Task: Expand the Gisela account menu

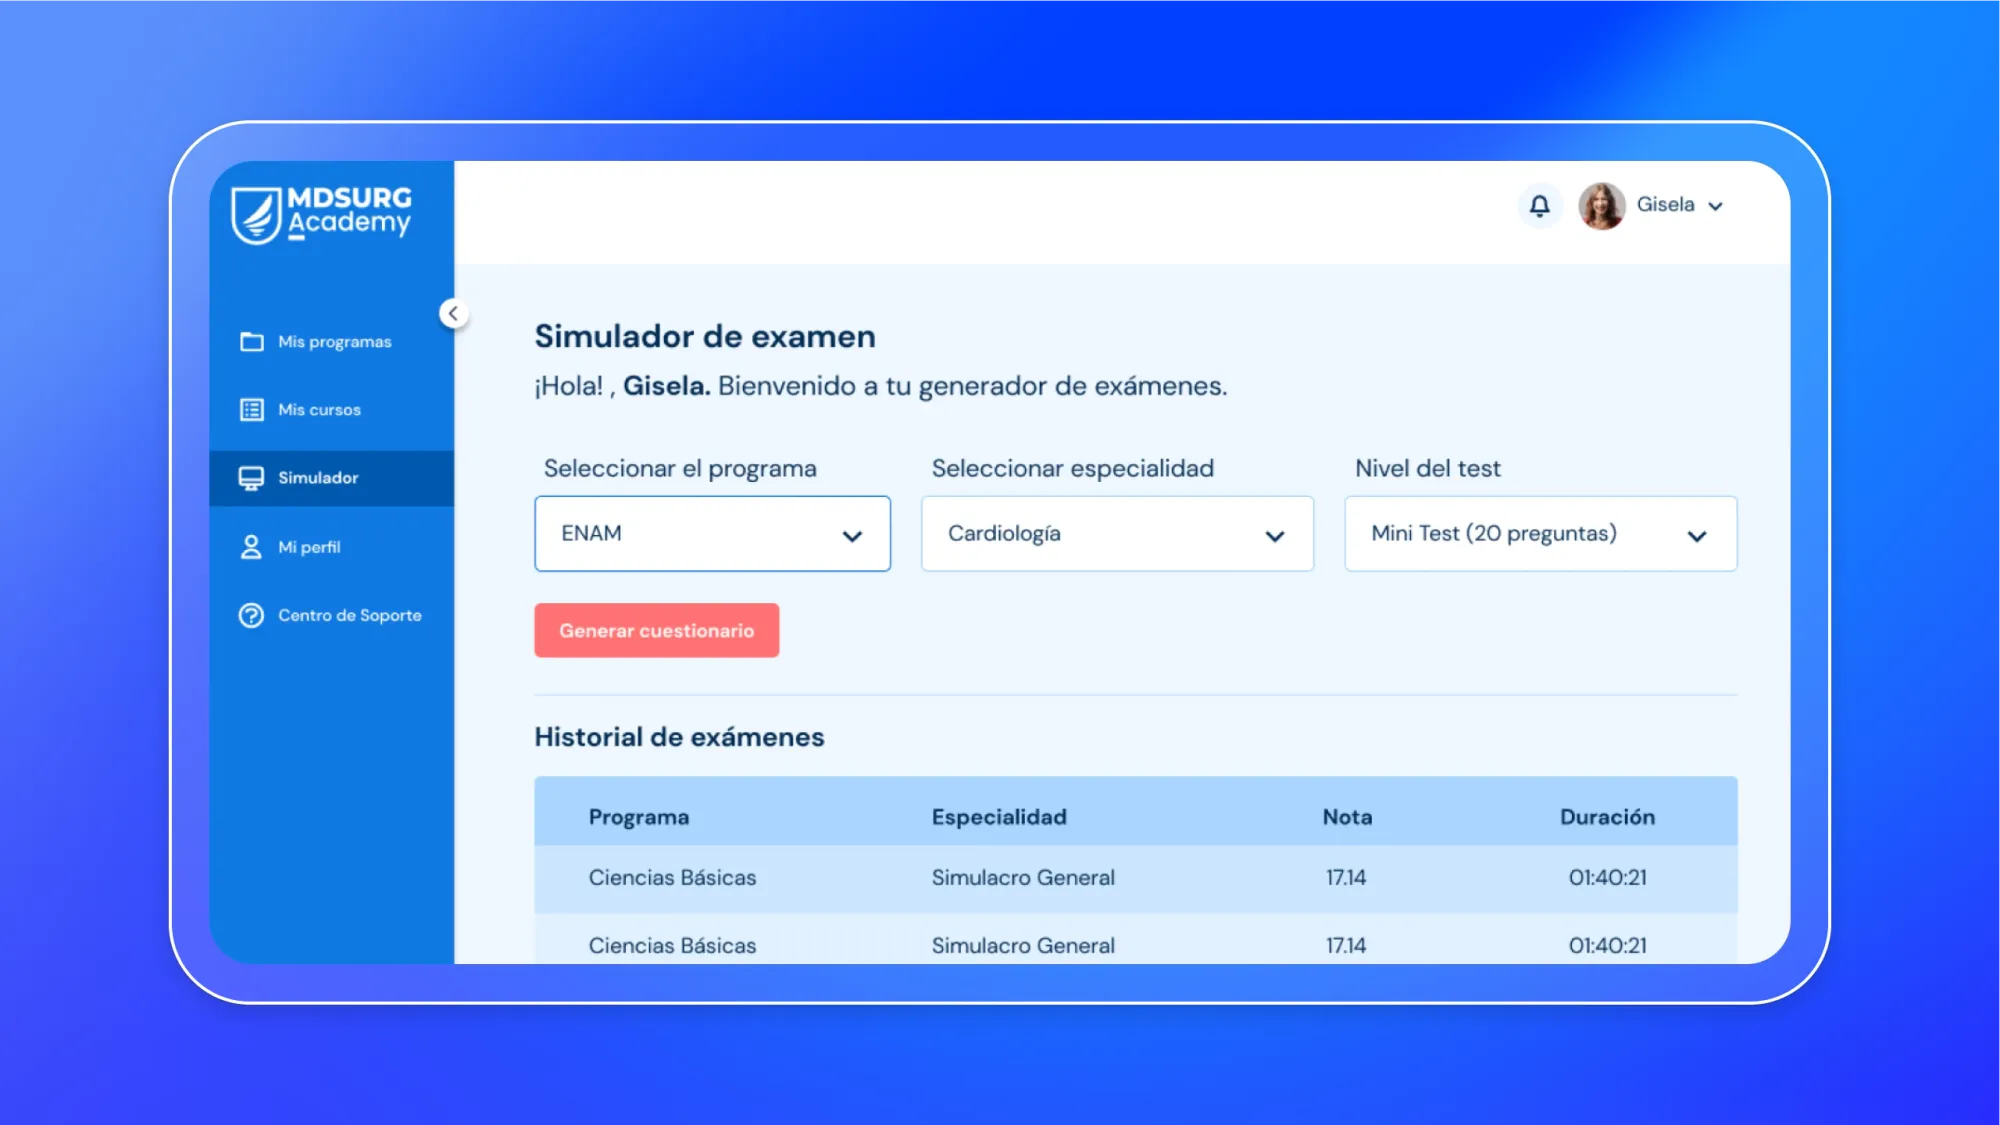Action: pos(1717,206)
